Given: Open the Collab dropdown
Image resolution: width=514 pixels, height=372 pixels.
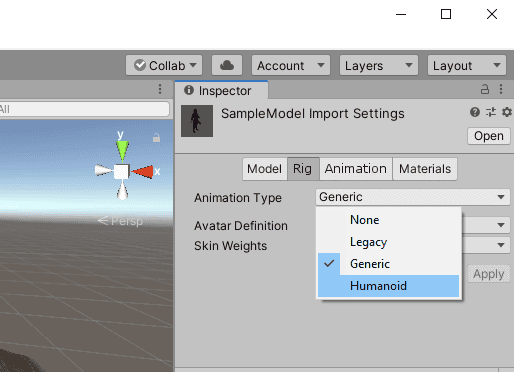Looking at the screenshot, I should click(164, 65).
